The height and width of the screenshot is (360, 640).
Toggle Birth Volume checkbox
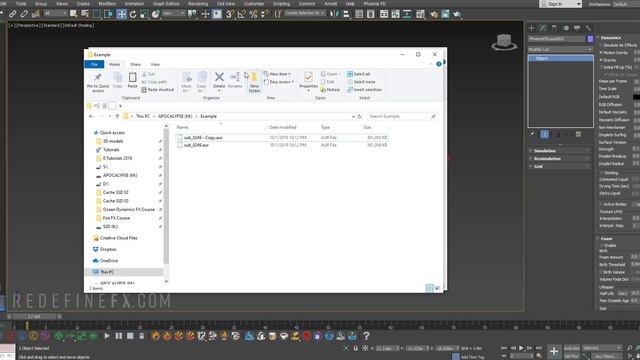tap(601, 272)
